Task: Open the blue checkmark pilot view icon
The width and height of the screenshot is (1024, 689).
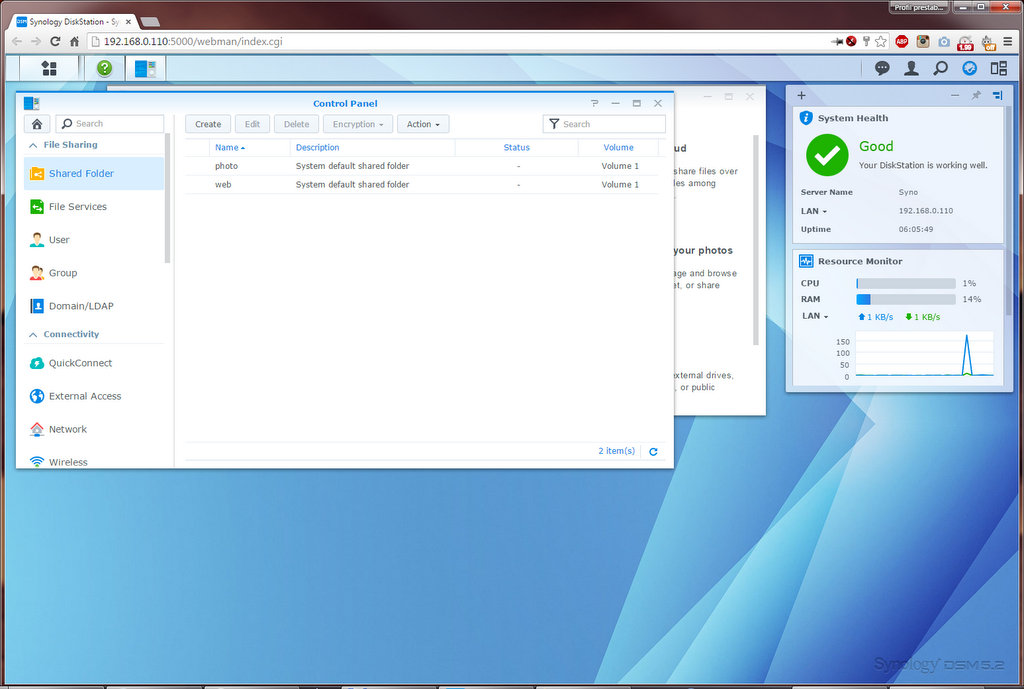Action: 970,68
